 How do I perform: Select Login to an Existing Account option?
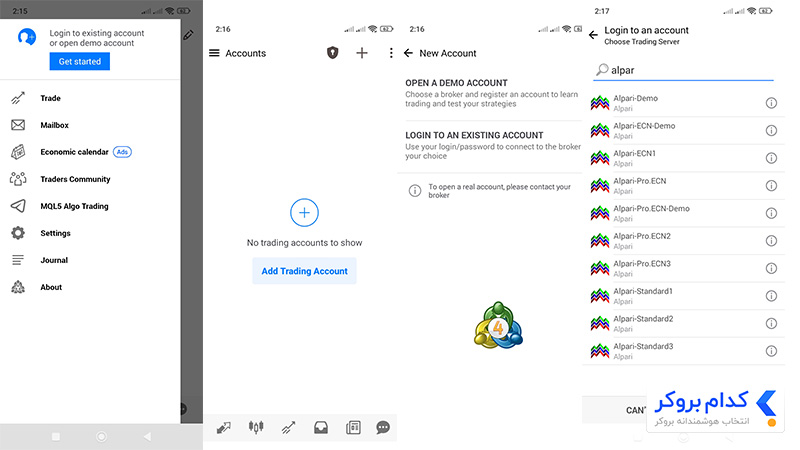[491, 145]
